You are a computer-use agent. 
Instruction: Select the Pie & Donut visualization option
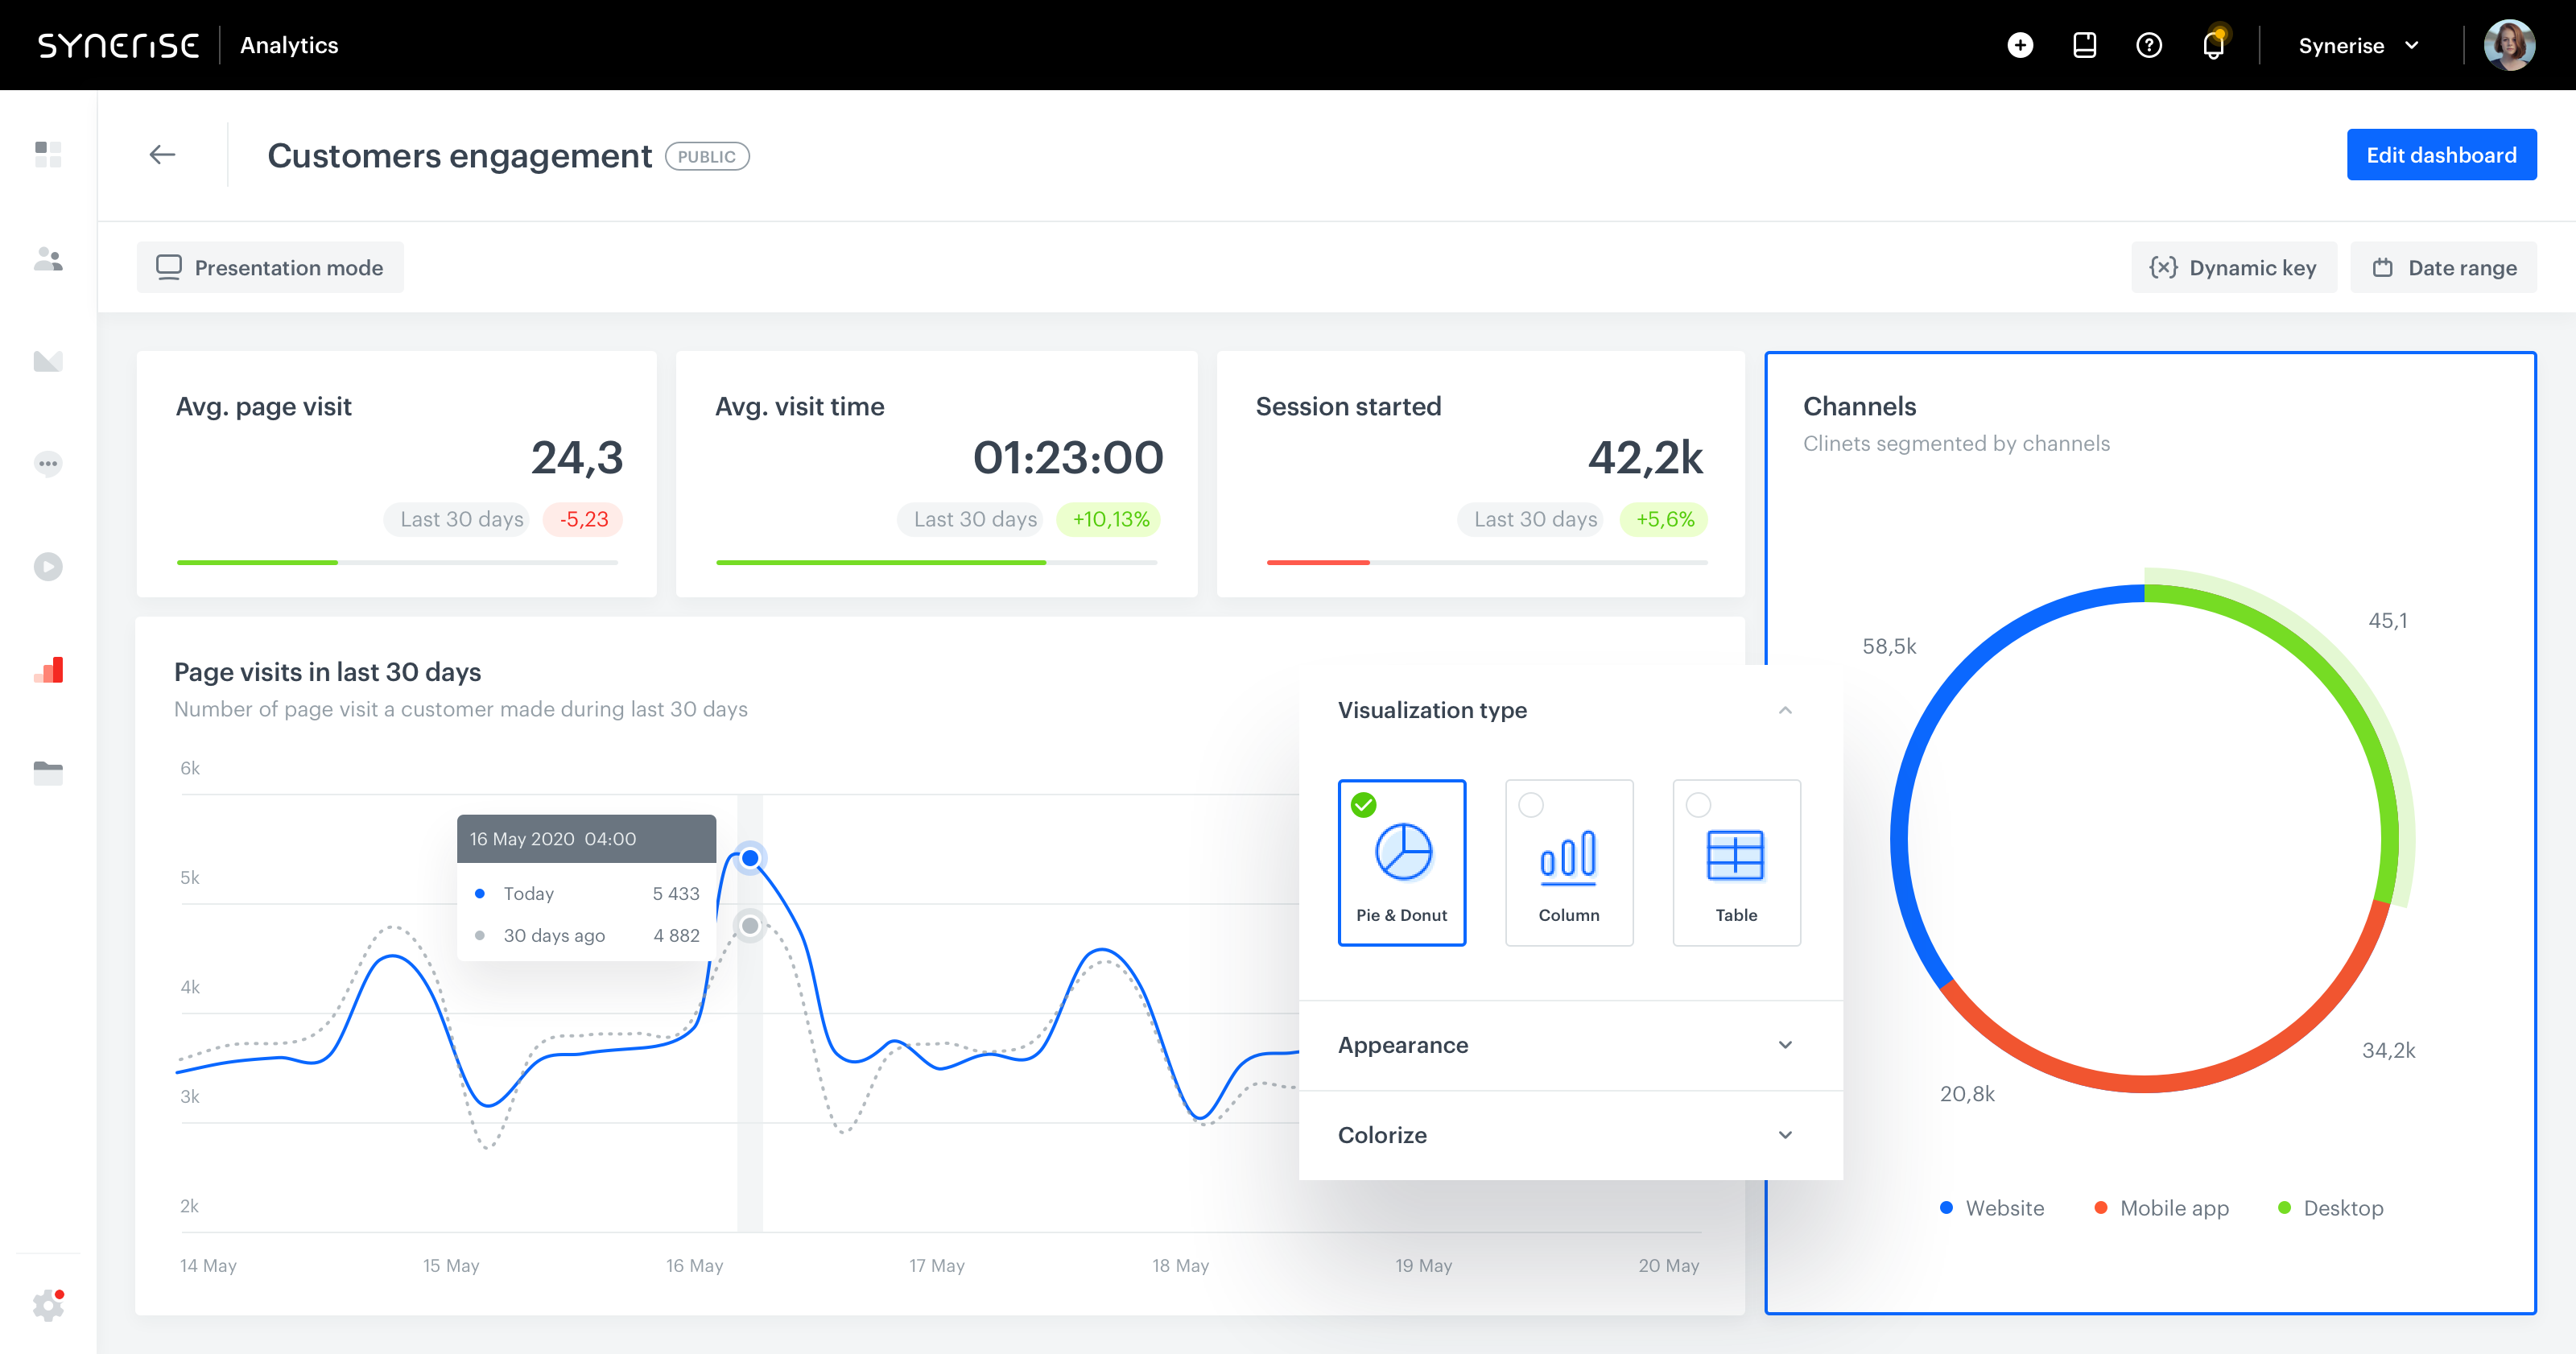1402,862
